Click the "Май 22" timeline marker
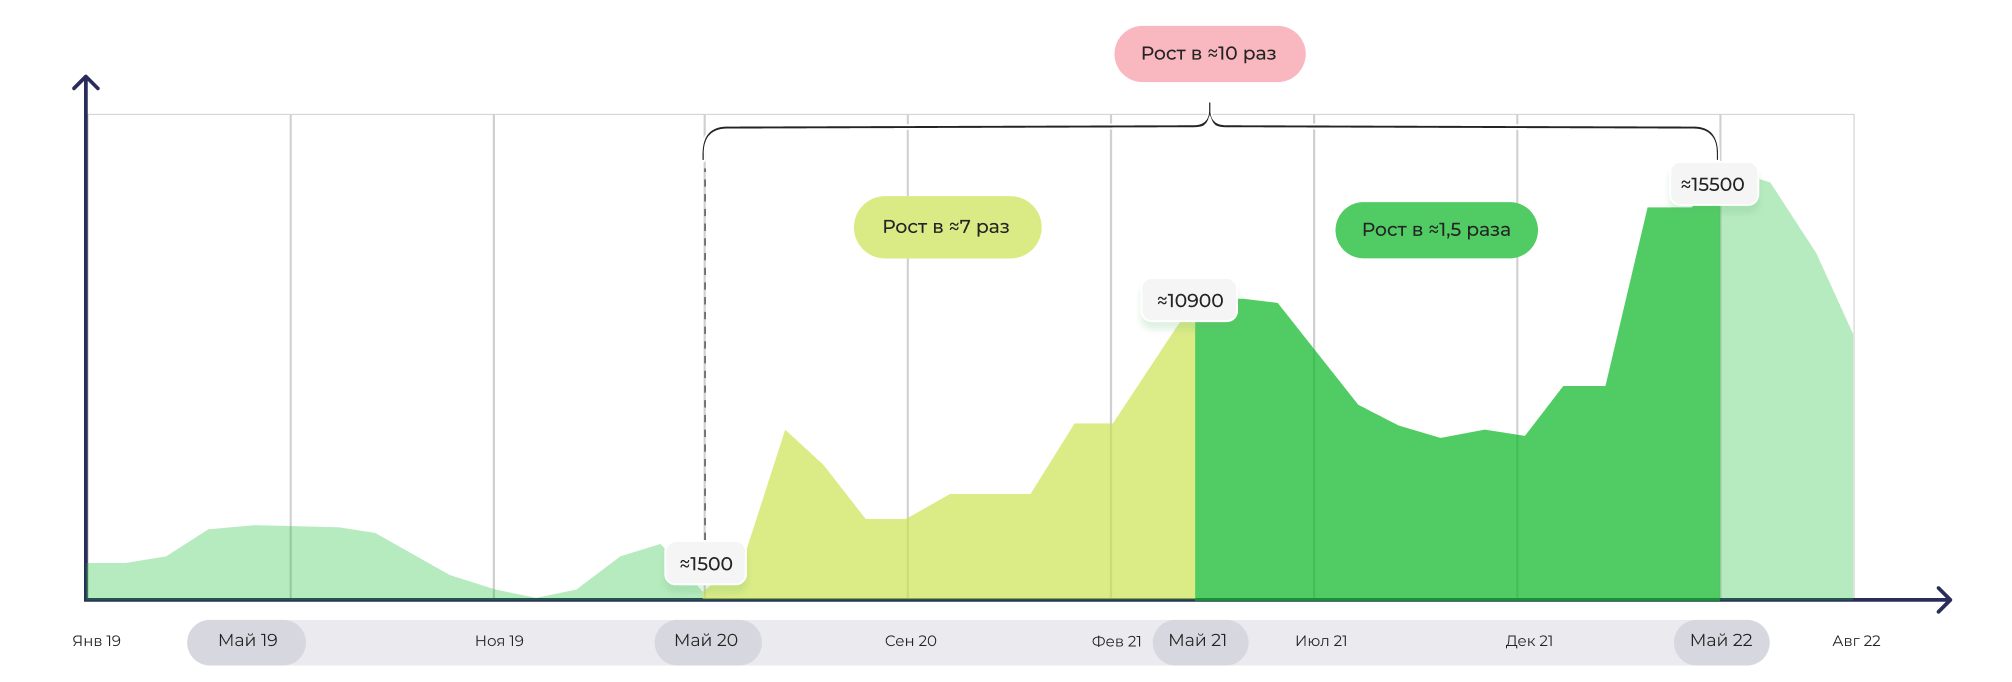Viewport: 2012px width, 682px height. click(1721, 641)
